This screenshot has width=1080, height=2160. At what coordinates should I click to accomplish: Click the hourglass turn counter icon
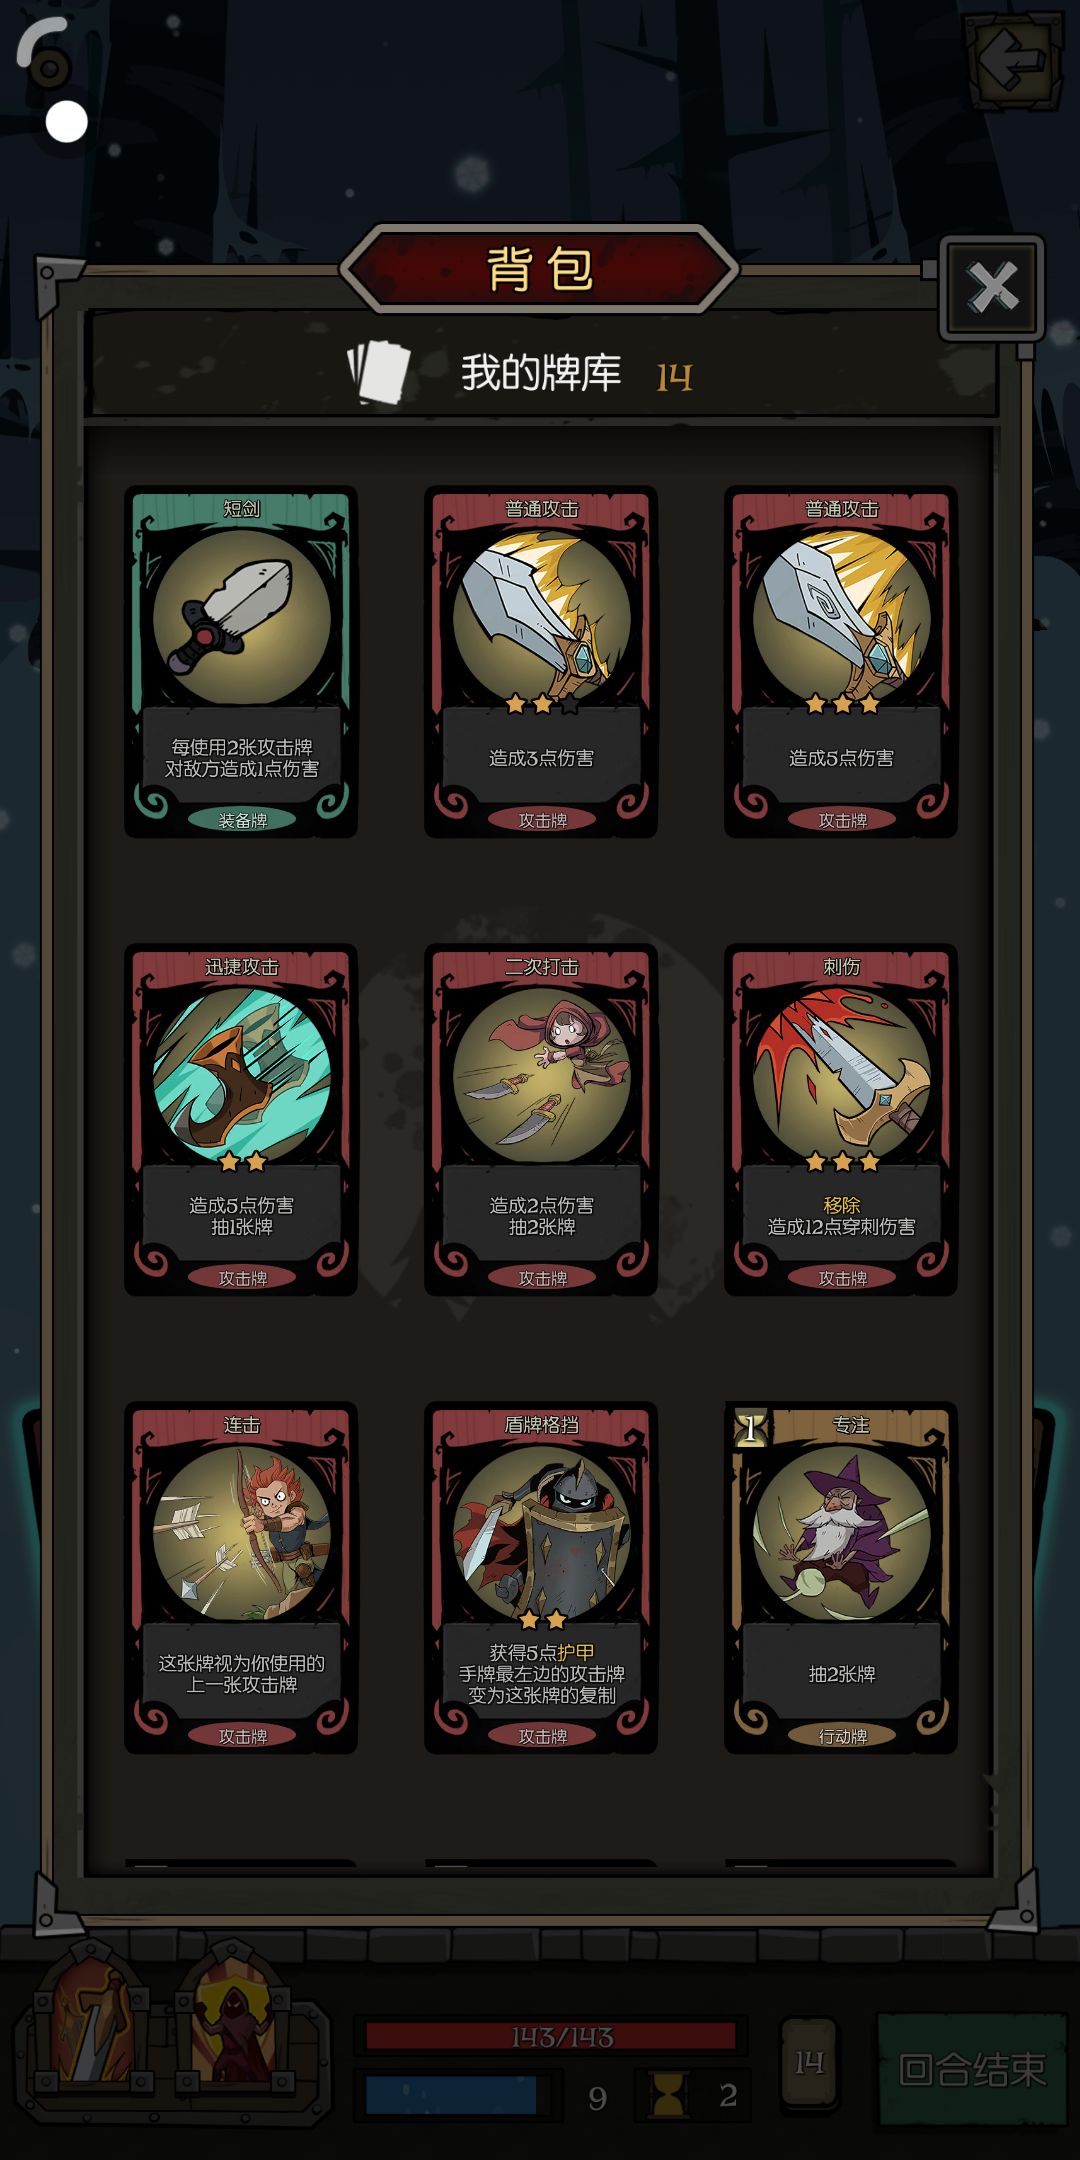(x=668, y=2095)
